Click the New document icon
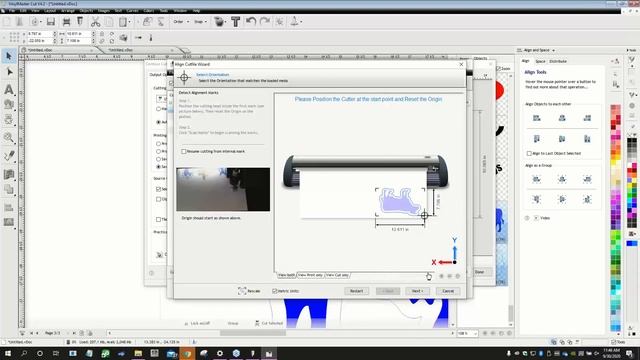 coord(7,22)
